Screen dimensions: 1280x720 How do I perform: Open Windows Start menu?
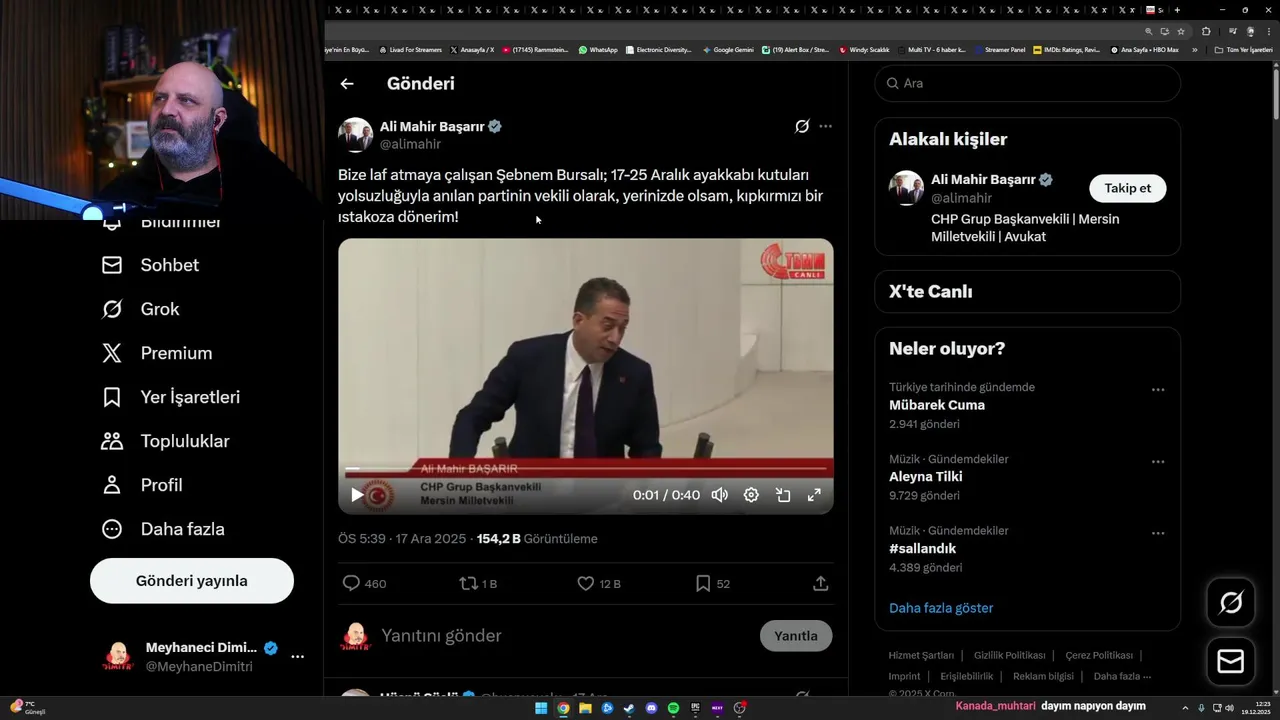coord(541,708)
